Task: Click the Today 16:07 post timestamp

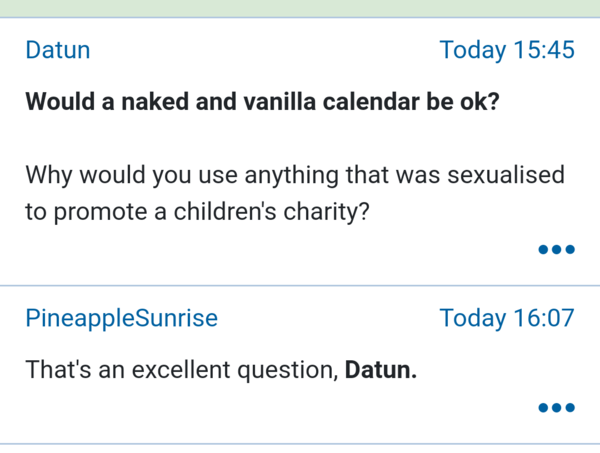Action: pos(507,318)
